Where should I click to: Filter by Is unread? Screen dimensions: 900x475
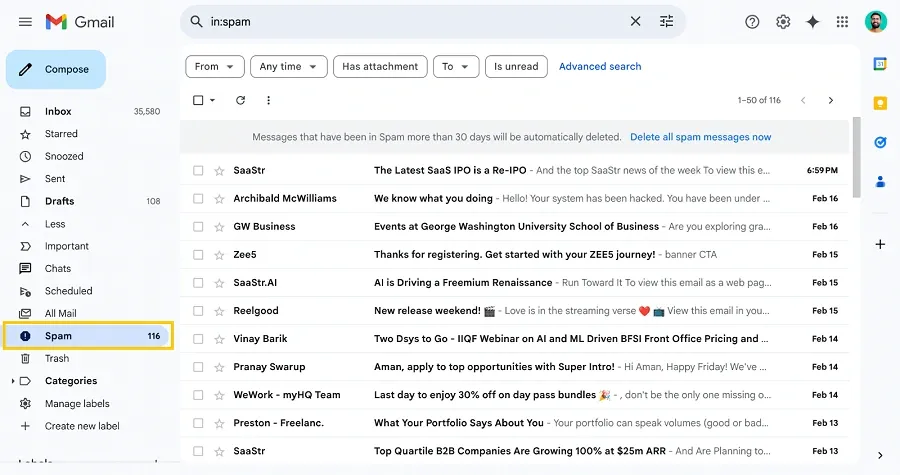[x=516, y=67]
